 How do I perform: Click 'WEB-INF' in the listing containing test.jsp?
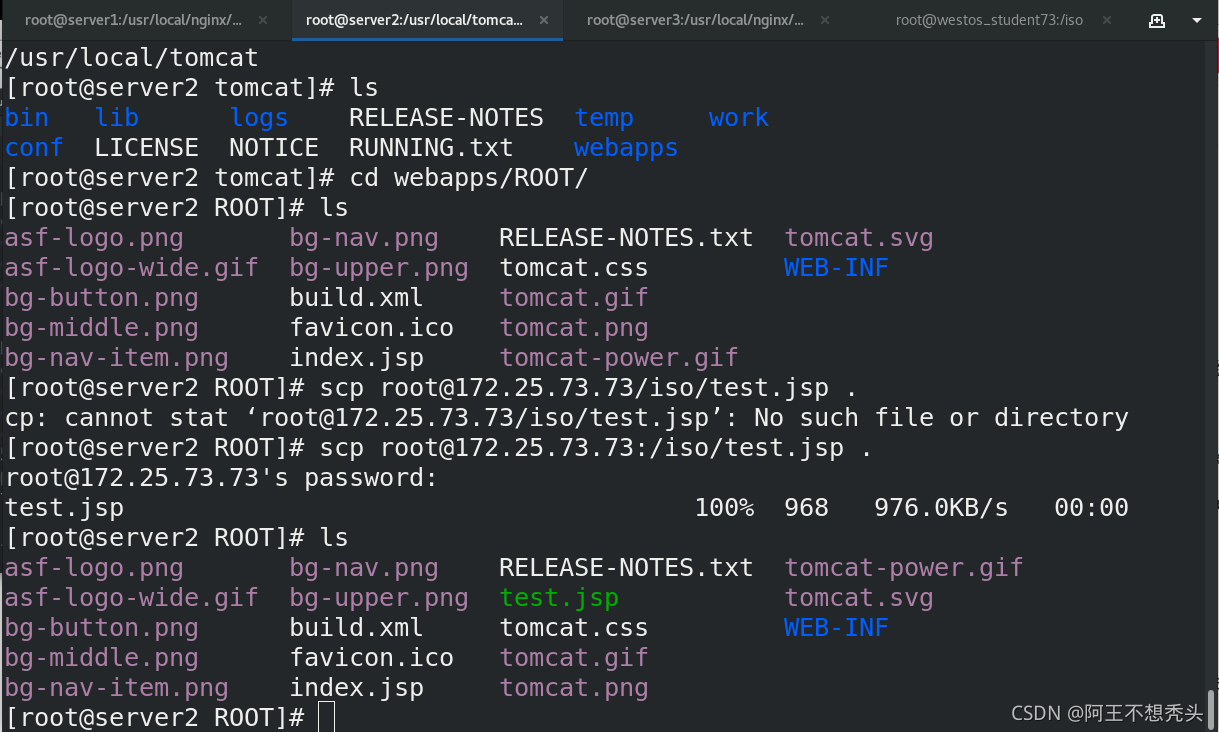837,628
